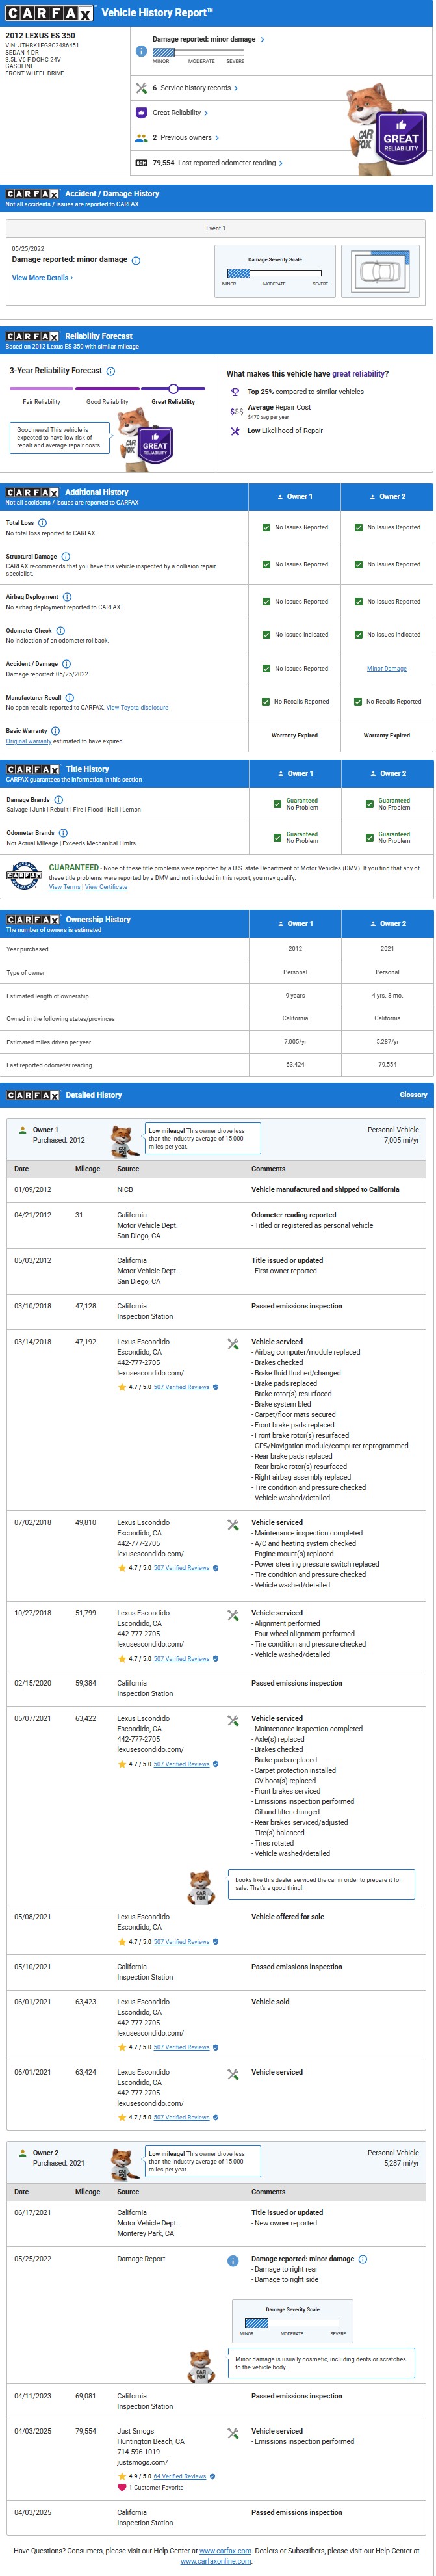Click the Damage Brands info icon

58,800
